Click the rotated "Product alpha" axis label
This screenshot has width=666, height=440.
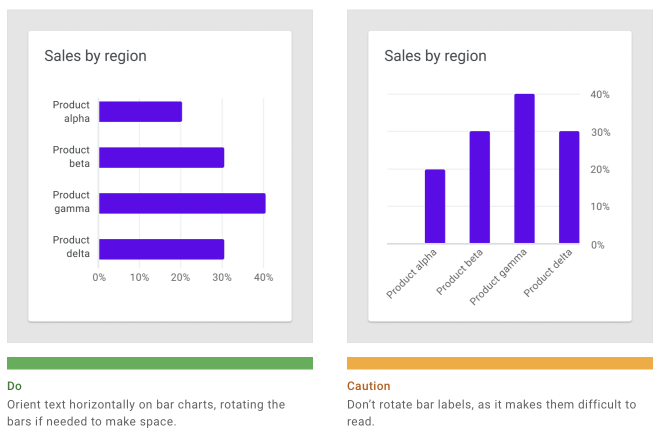[x=414, y=273]
